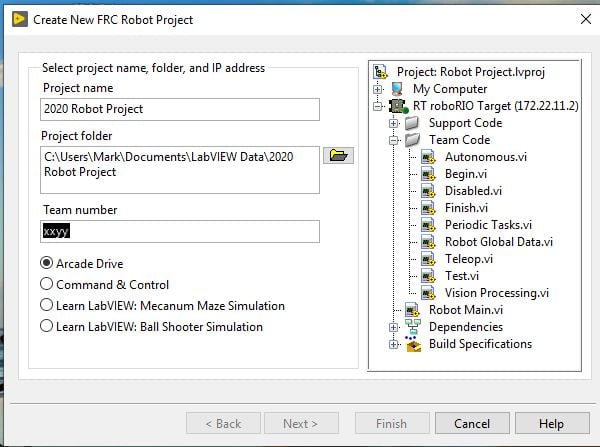Select RT roboRIO Target (172.22.11.2) label
The width and height of the screenshot is (600, 447).
496,106
